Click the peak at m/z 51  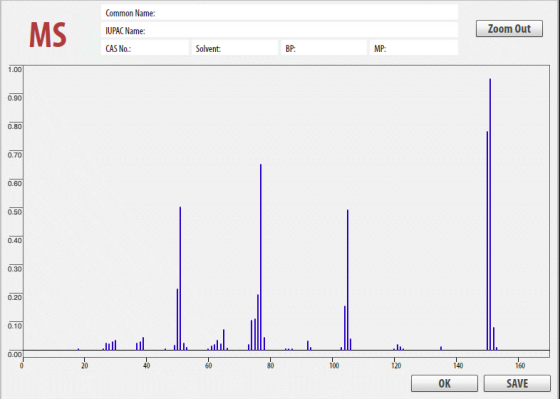point(180,279)
